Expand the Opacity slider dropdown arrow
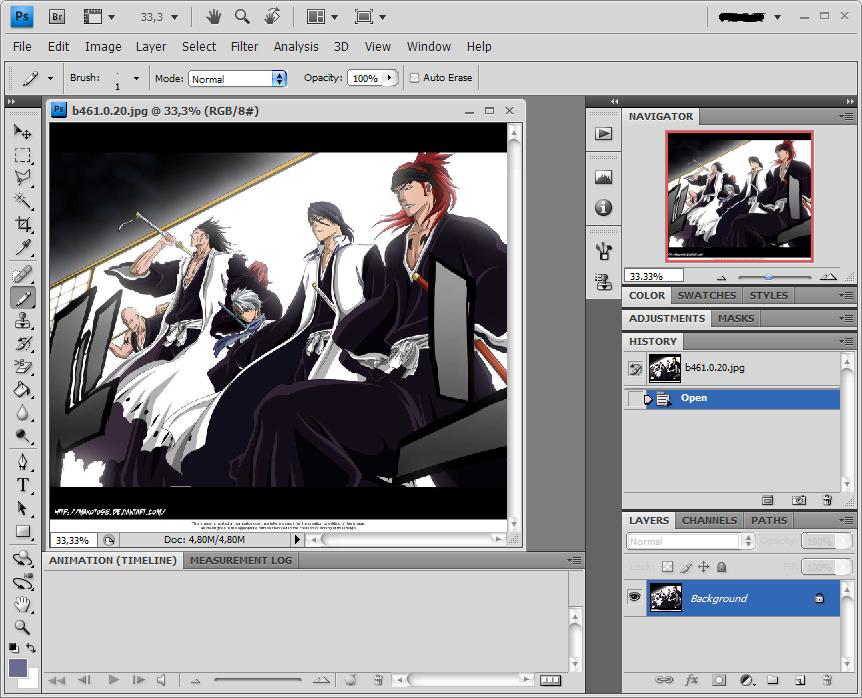Screen dimensions: 862x698 point(388,78)
